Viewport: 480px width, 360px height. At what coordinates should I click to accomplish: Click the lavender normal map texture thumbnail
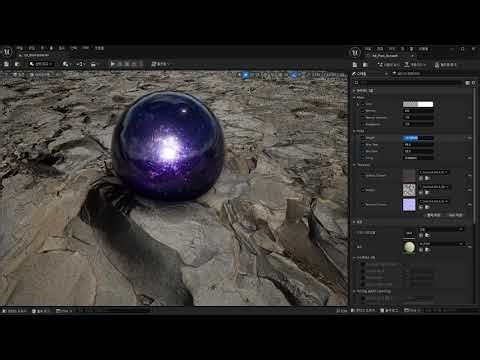409,205
